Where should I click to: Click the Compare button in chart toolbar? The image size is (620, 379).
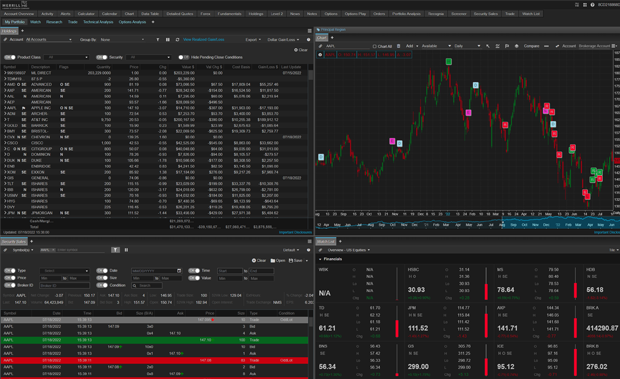(531, 46)
